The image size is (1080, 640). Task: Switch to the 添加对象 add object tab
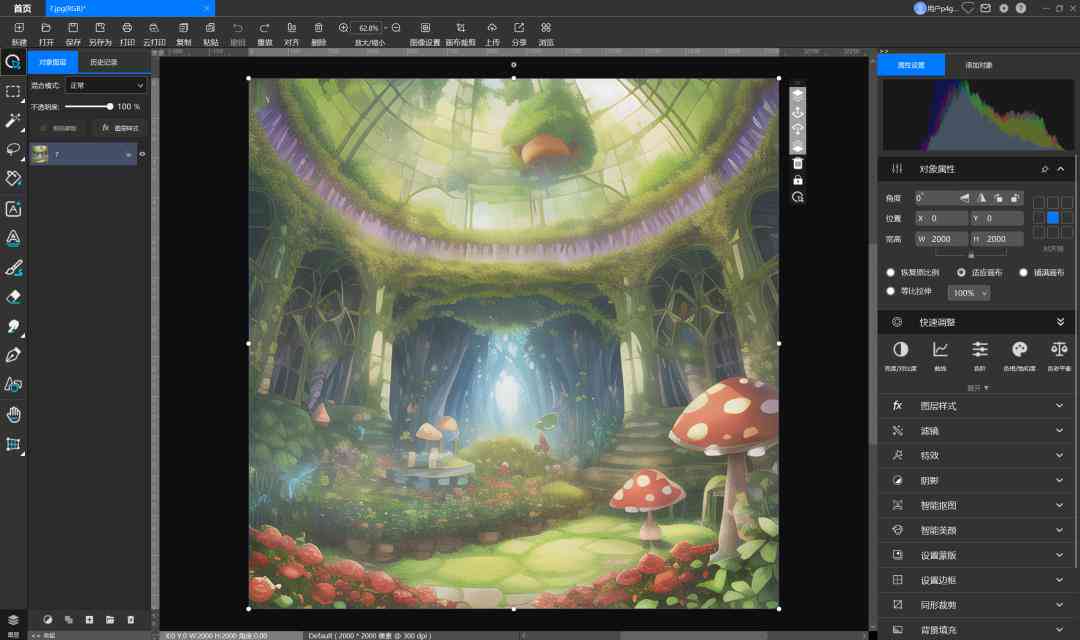(978, 65)
